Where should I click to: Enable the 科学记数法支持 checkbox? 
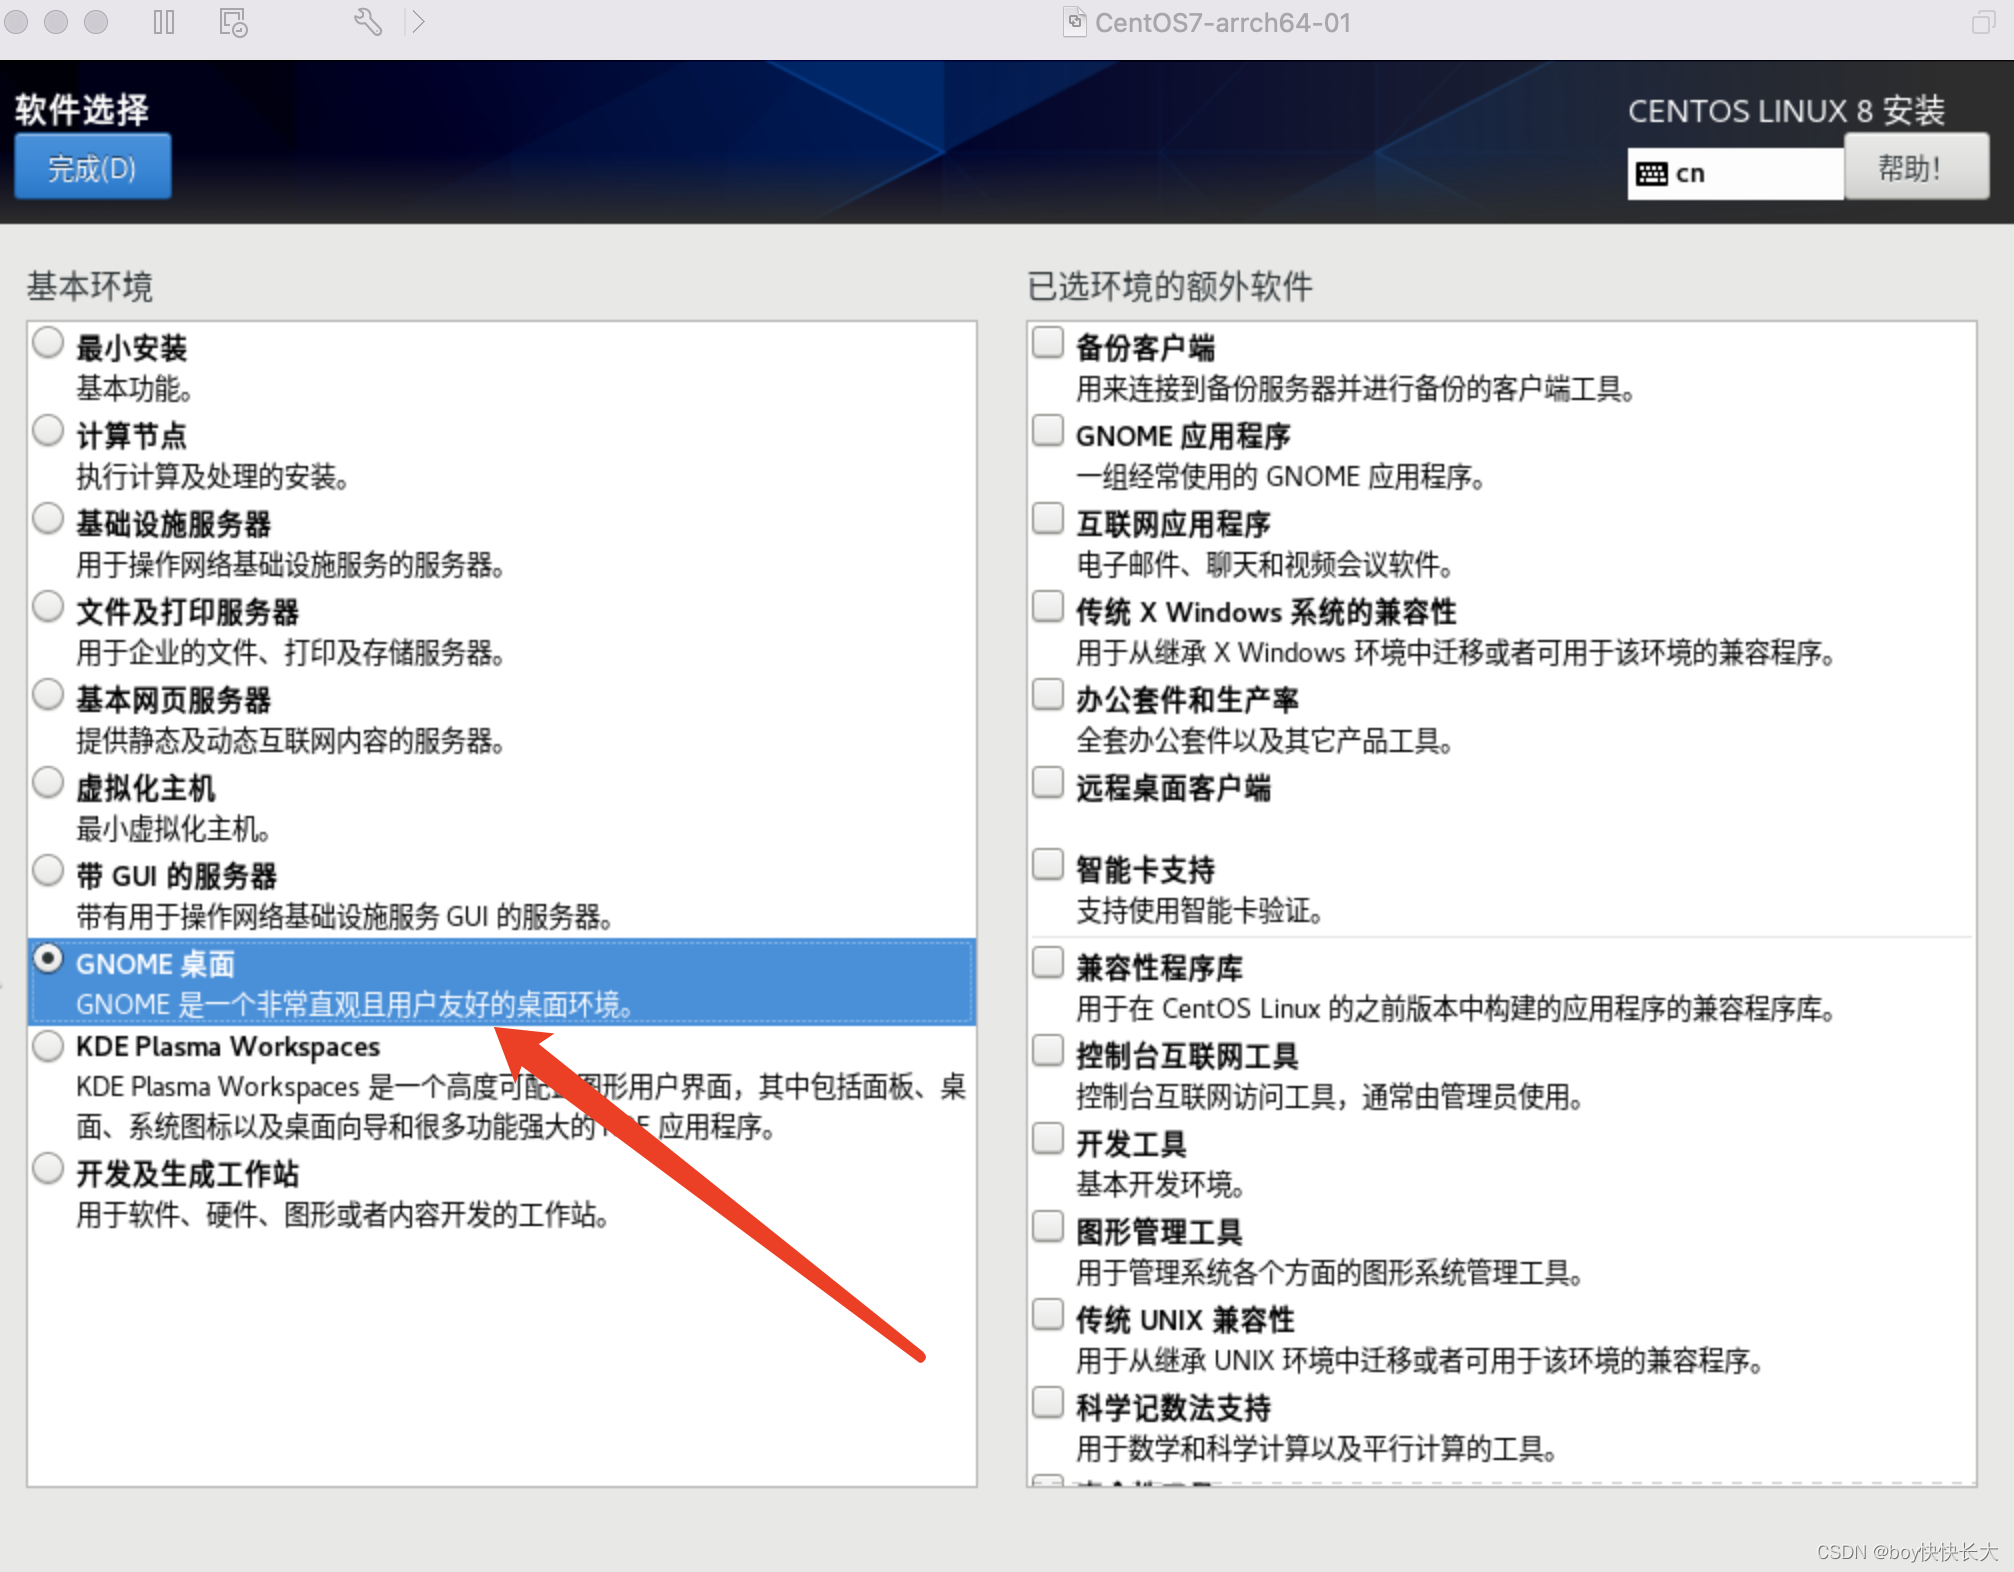[1048, 1403]
